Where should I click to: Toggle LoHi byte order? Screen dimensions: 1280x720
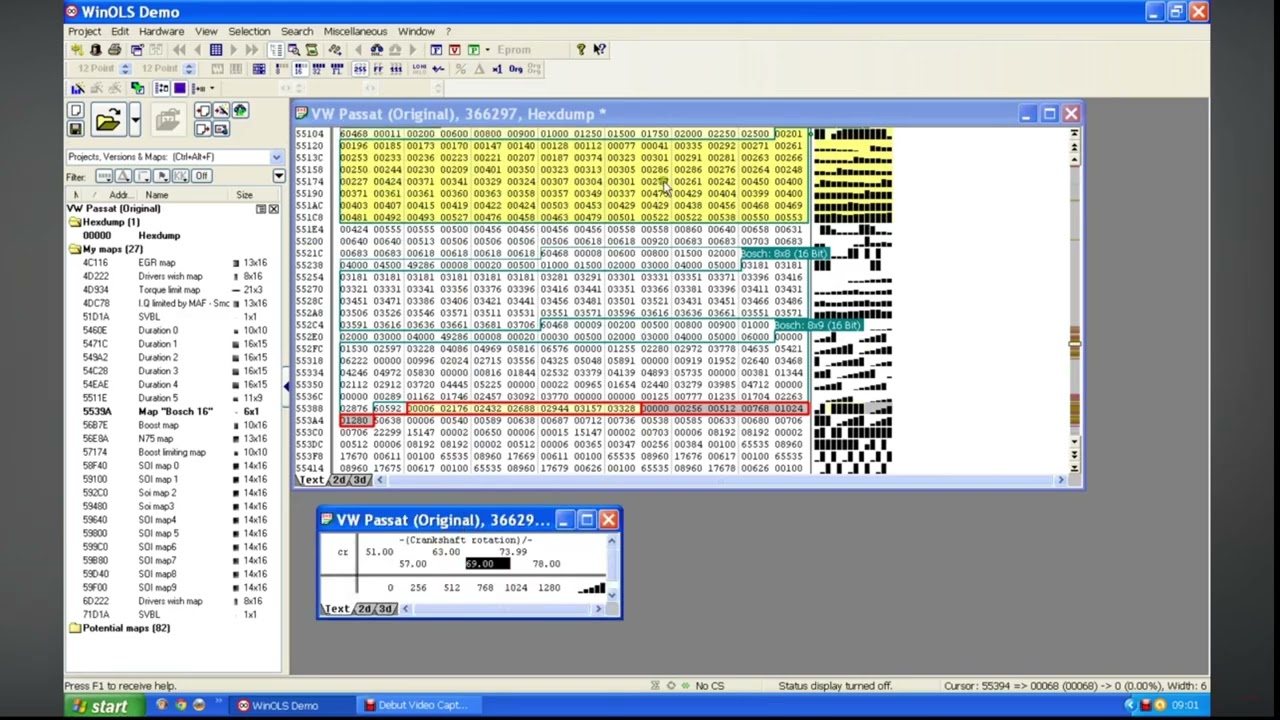click(x=419, y=69)
